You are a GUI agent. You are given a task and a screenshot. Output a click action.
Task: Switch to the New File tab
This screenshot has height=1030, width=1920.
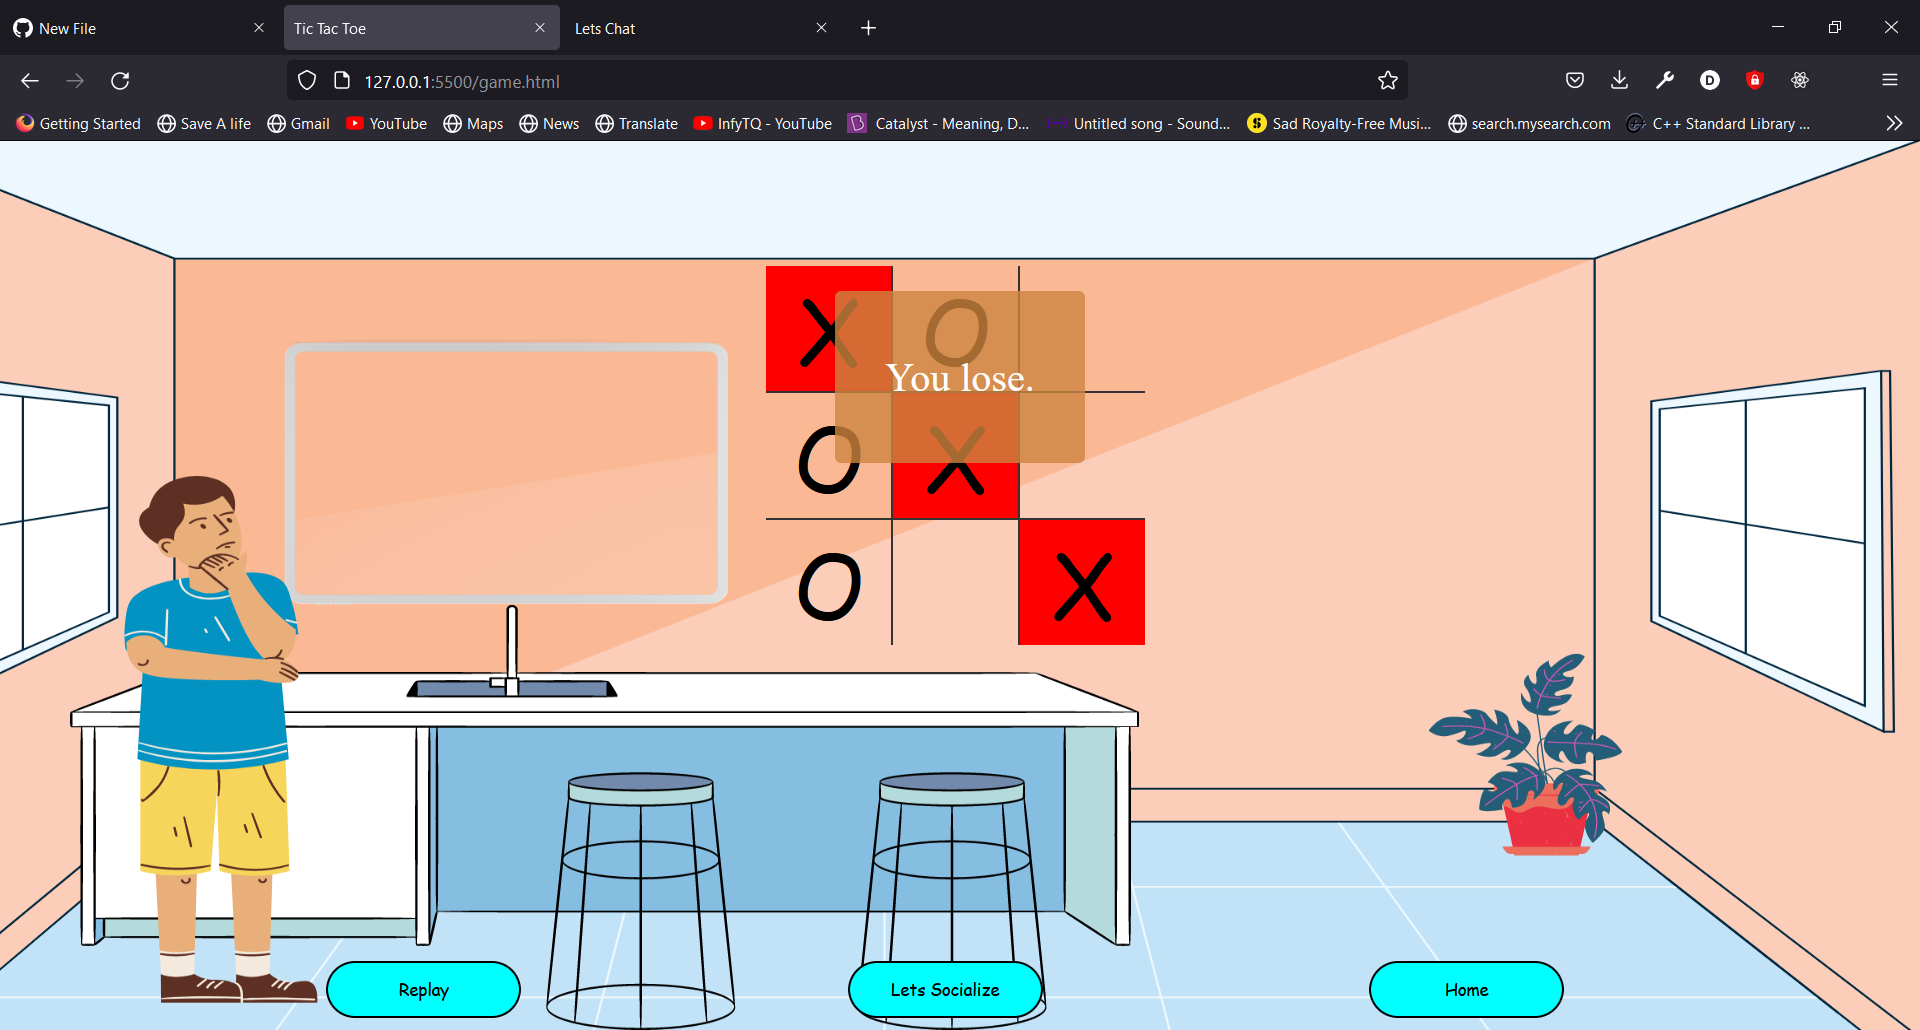coord(140,28)
